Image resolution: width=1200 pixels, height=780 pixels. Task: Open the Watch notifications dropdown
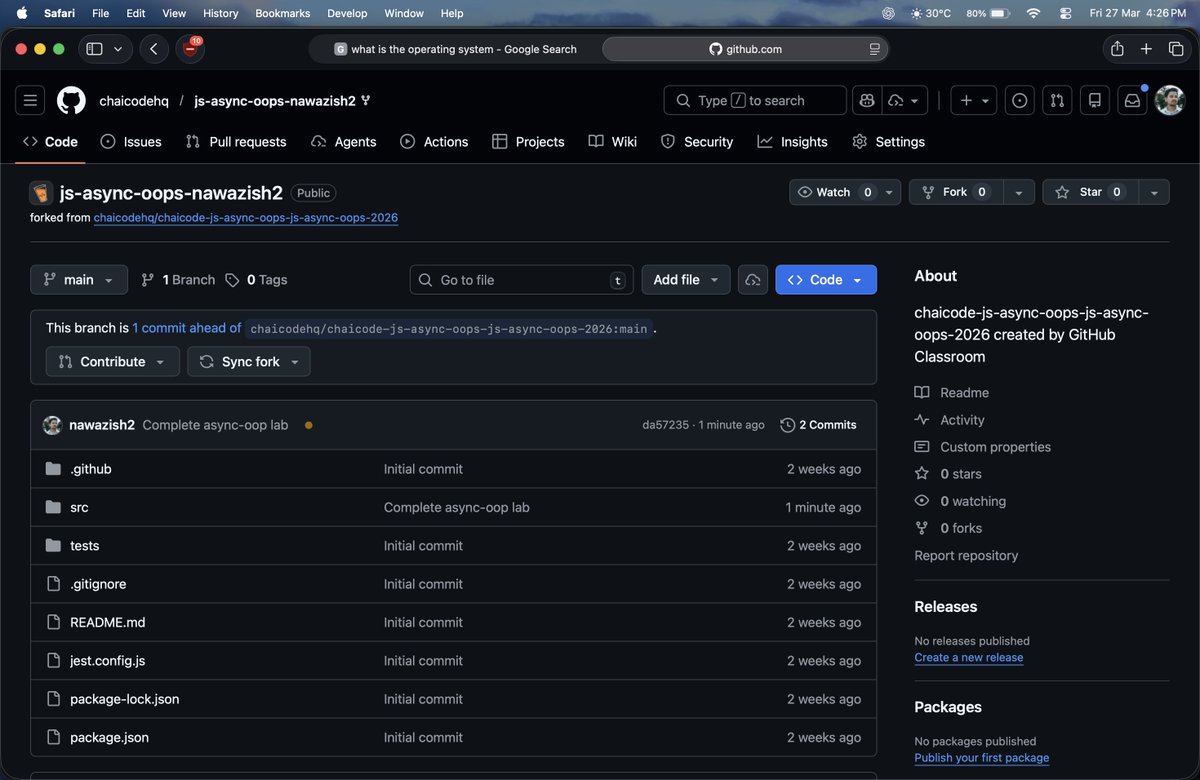pyautogui.click(x=845, y=192)
